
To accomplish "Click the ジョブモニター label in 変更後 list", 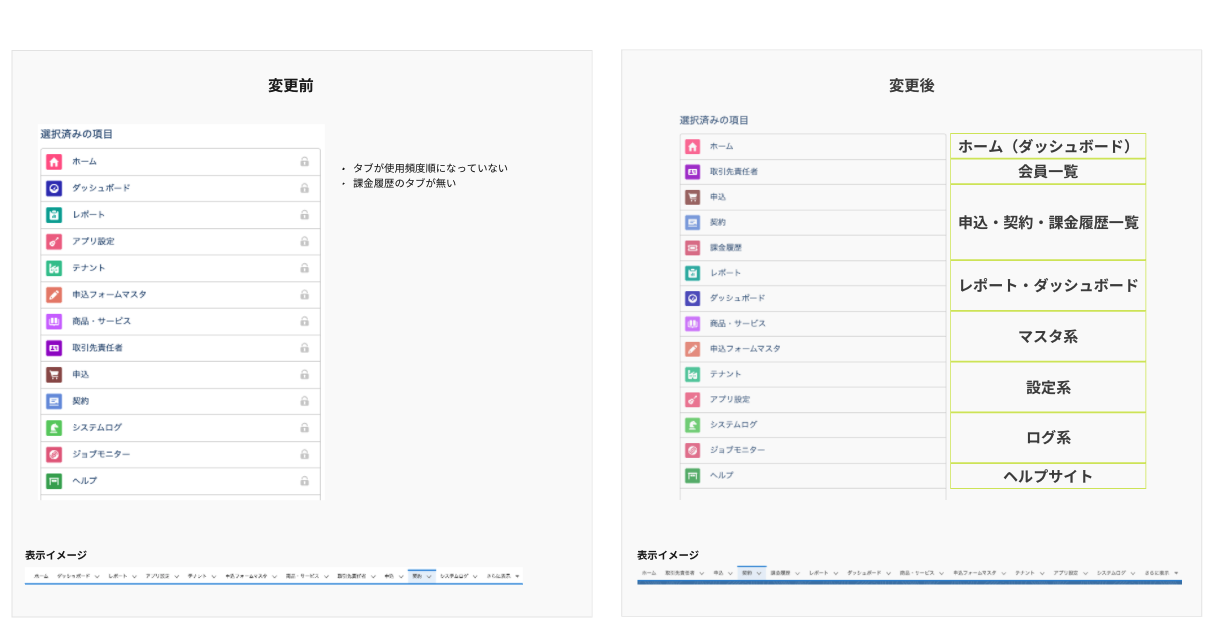I will [737, 450].
